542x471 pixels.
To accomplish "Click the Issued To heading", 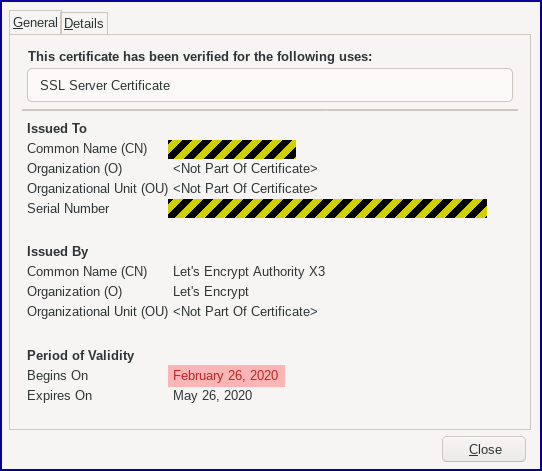I will [x=57, y=129].
